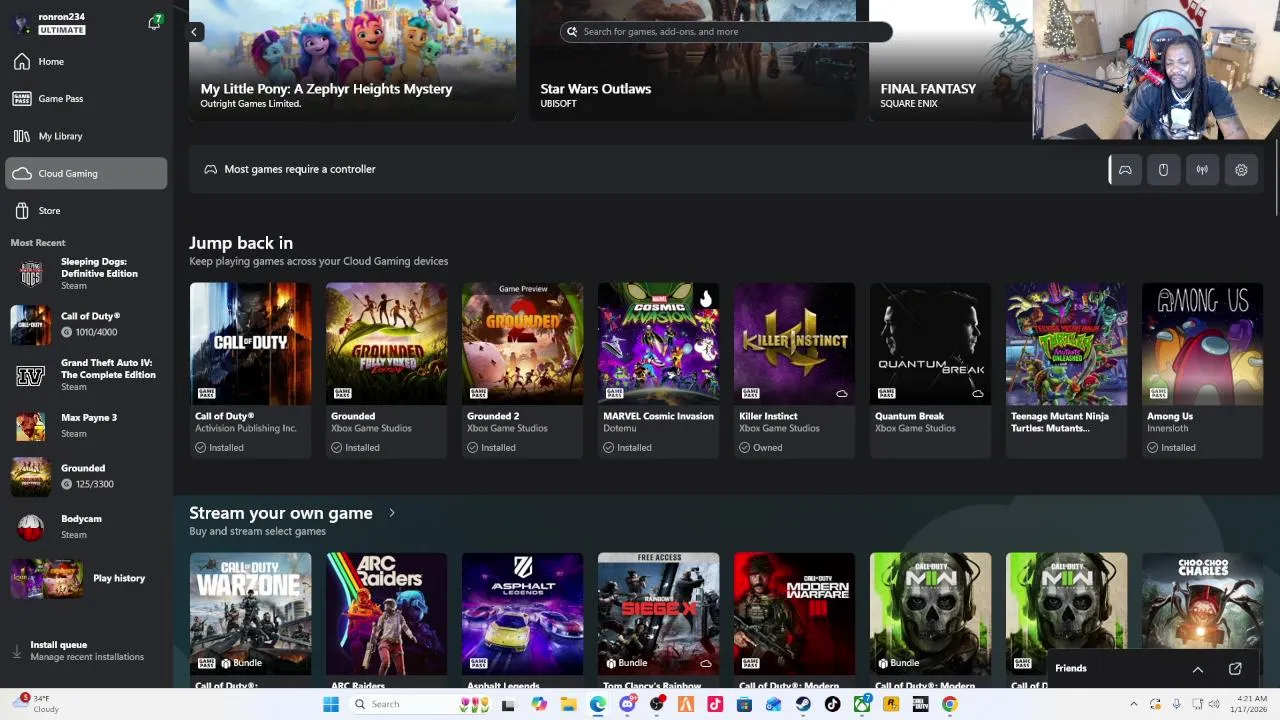Viewport: 1280px width, 720px height.
Task: Open Grand Theft Auto IV recent entry
Action: click(86, 375)
